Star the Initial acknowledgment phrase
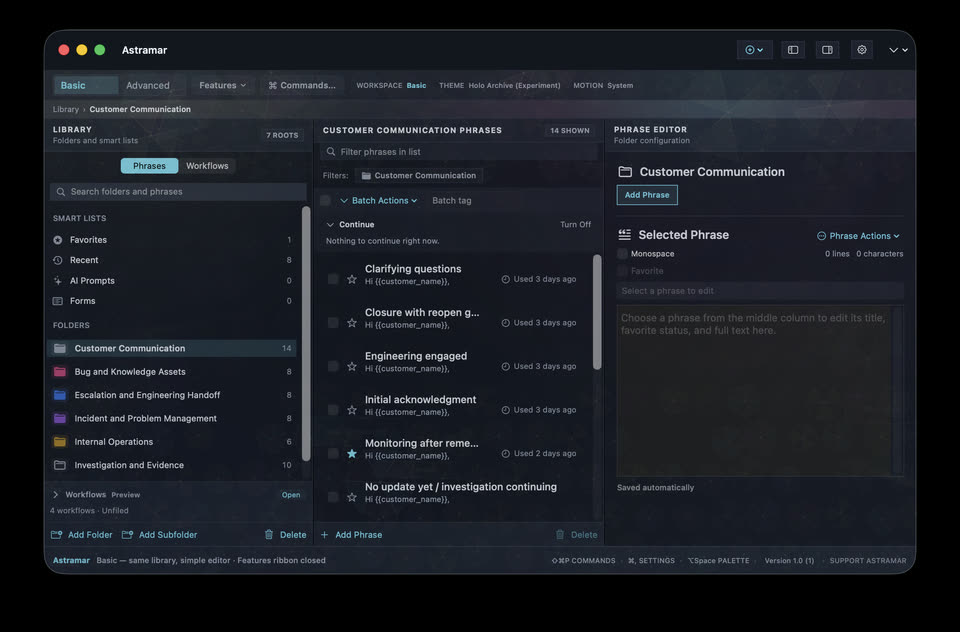Viewport: 960px width, 632px height. click(352, 410)
